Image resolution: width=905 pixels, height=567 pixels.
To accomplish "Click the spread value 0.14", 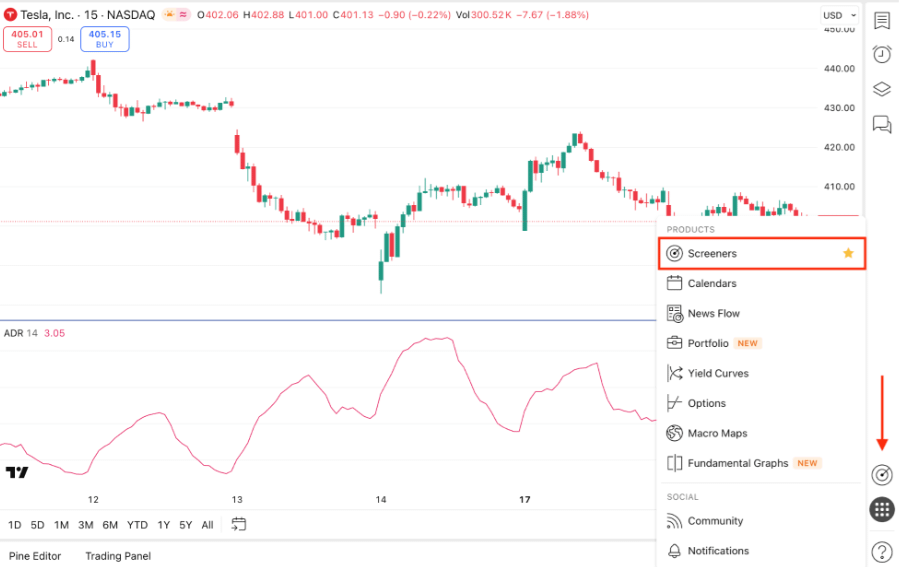I will point(66,39).
